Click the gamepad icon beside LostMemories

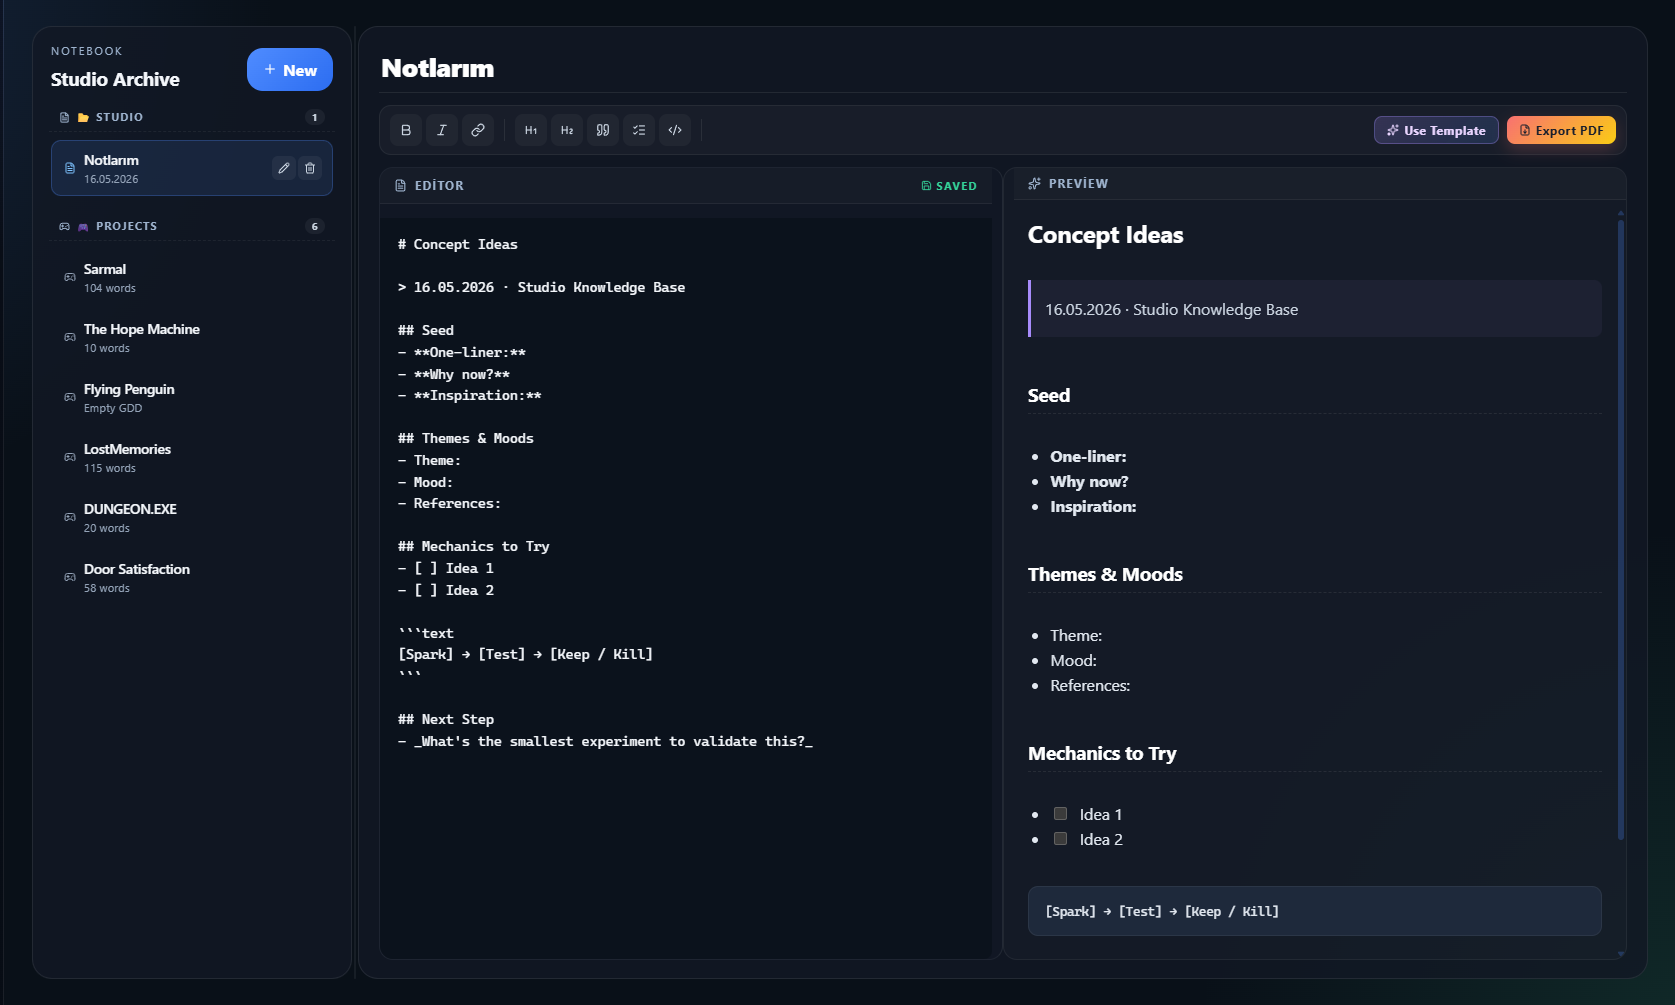click(x=70, y=457)
